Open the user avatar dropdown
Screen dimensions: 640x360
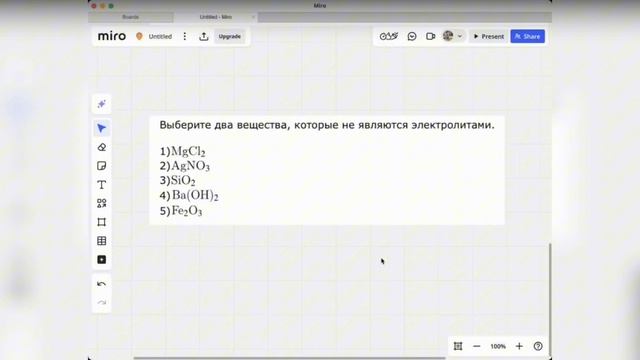[452, 36]
